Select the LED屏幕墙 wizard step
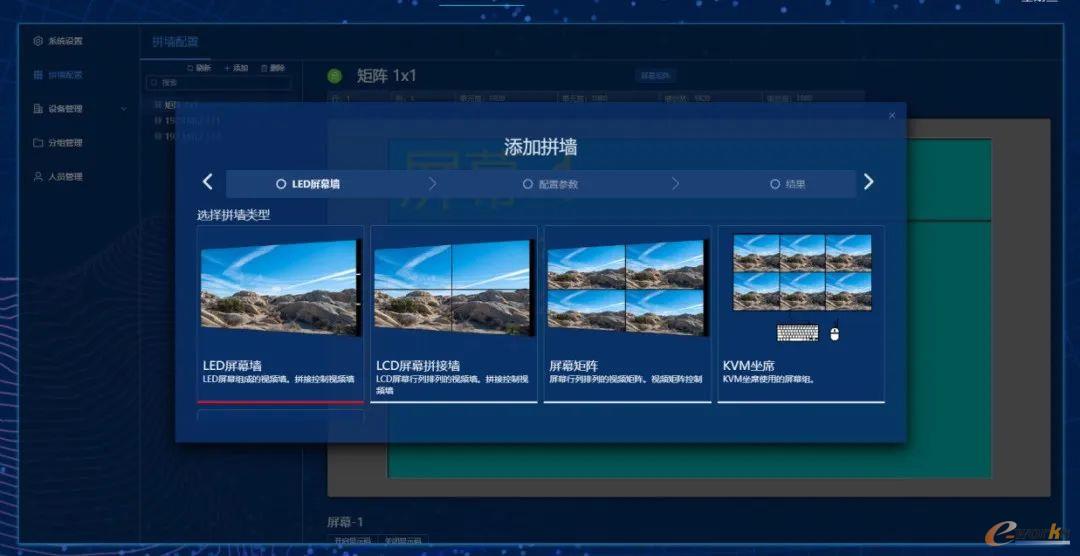The width and height of the screenshot is (1080, 556). 308,184
